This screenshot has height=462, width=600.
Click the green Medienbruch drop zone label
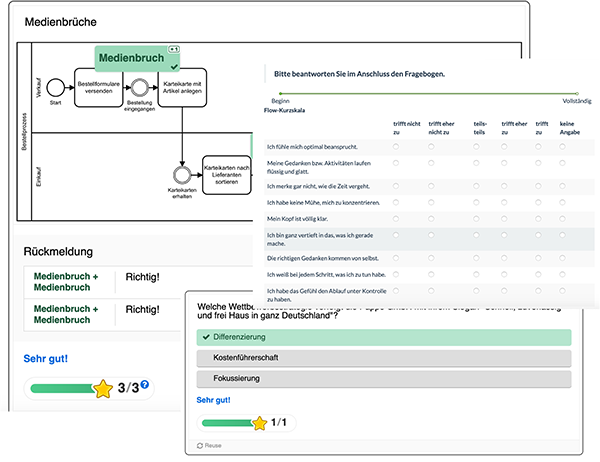click(137, 59)
